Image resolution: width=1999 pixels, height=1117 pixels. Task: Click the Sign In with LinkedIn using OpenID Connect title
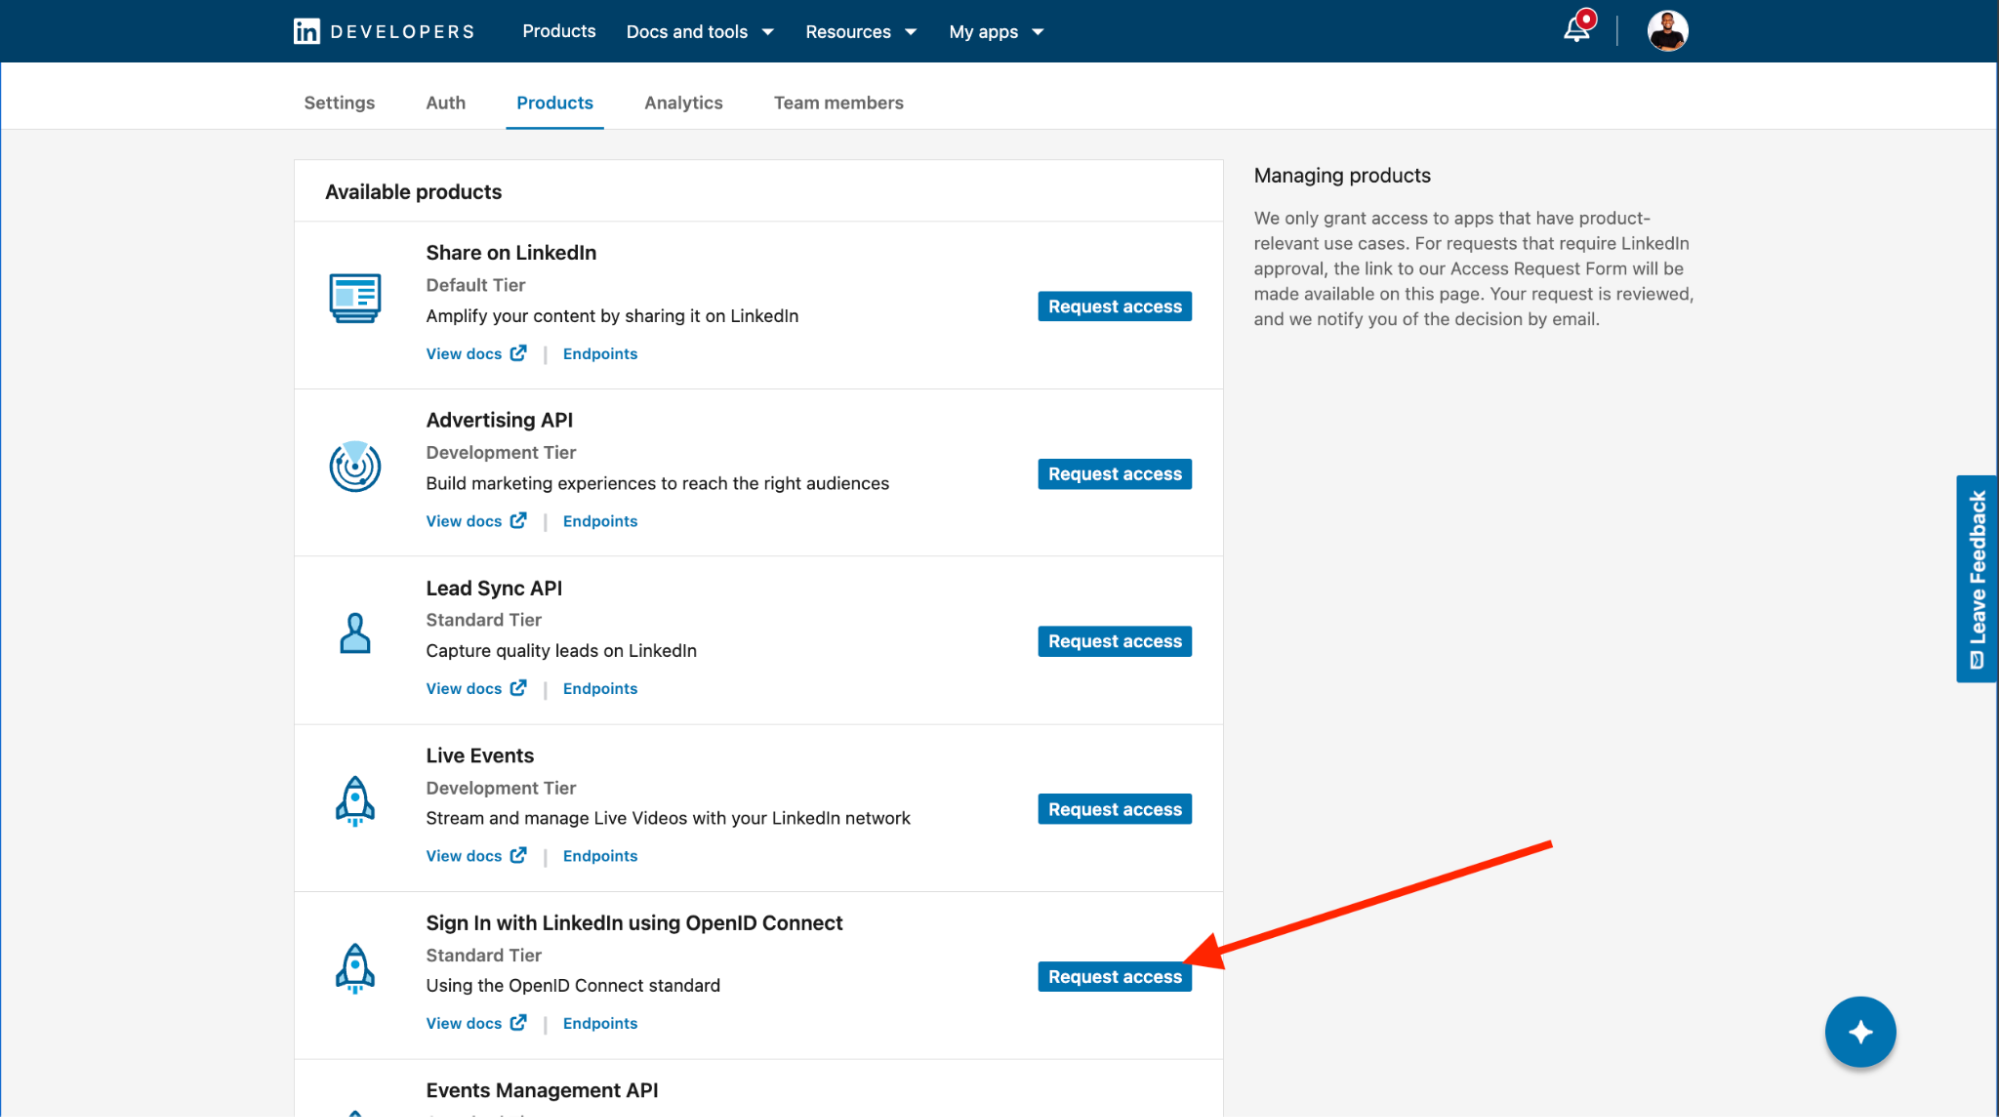coord(634,923)
